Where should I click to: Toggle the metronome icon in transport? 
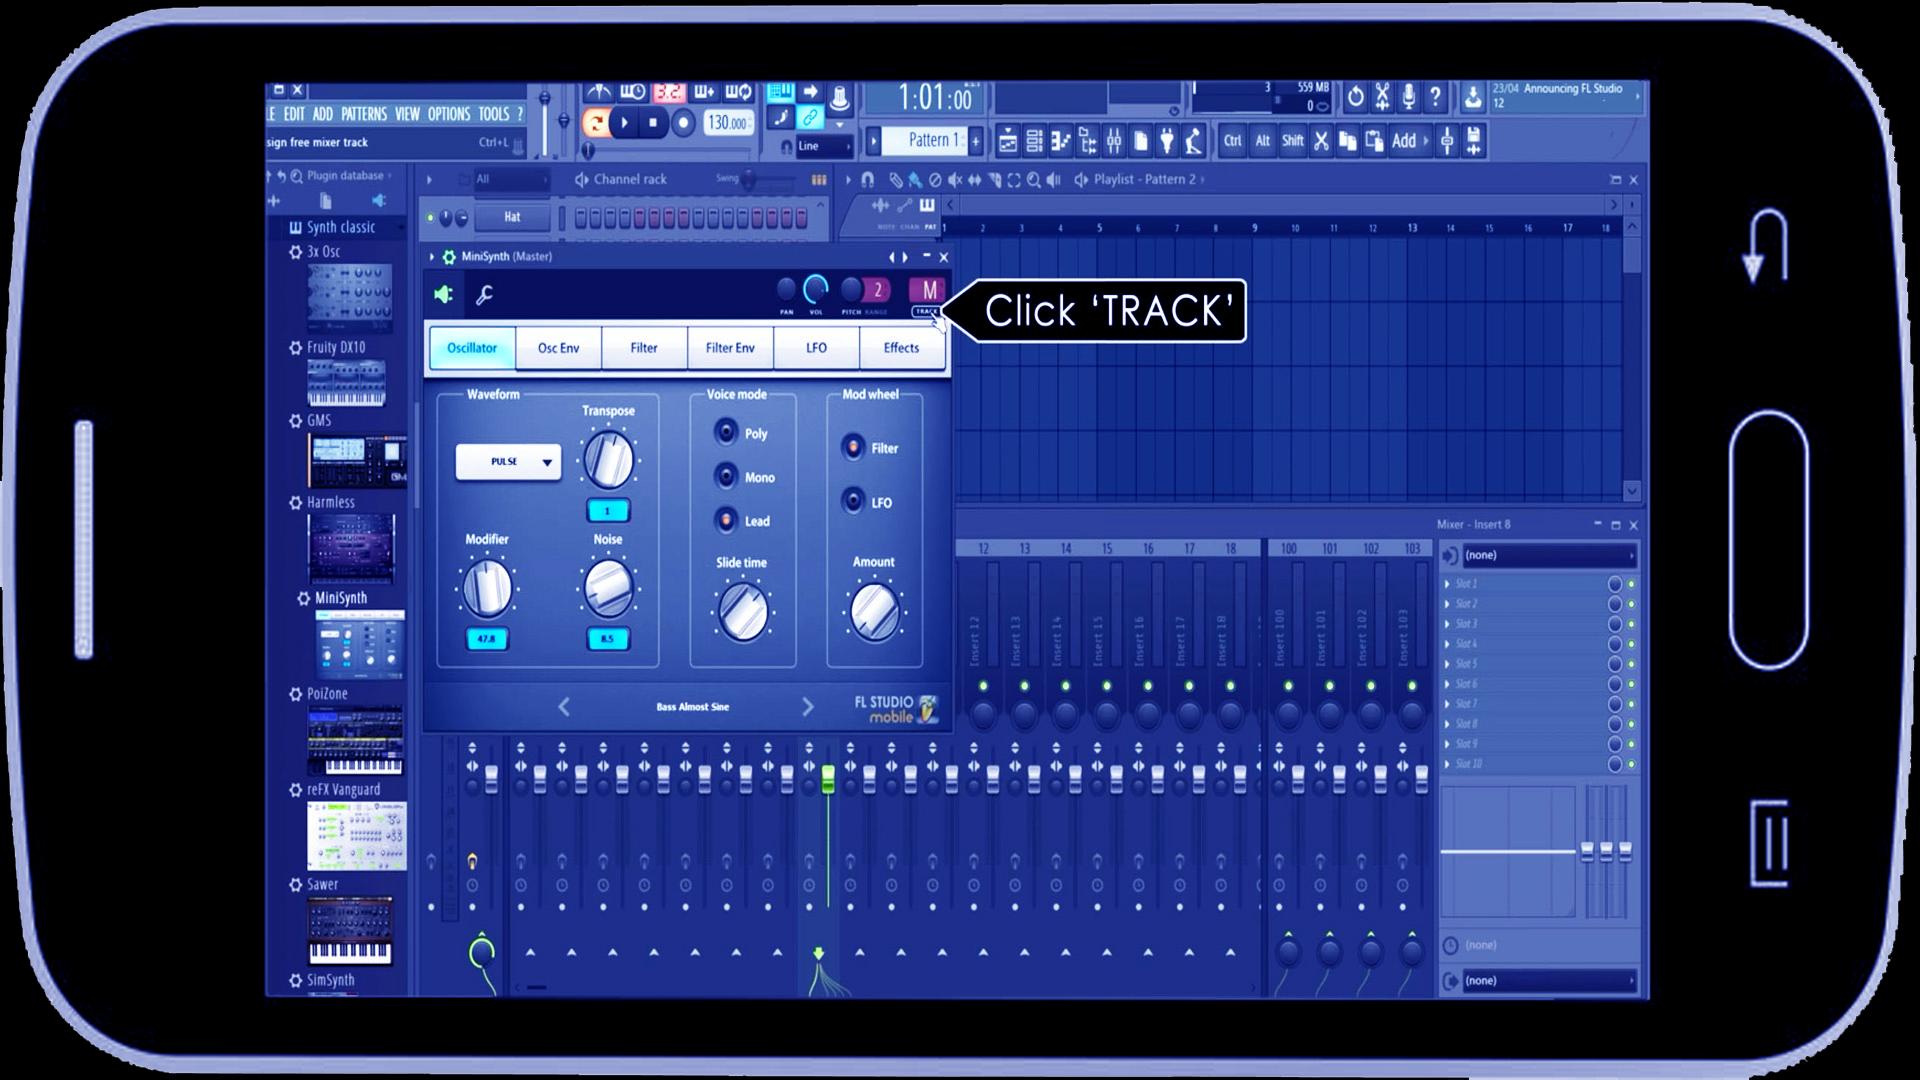pyautogui.click(x=598, y=93)
